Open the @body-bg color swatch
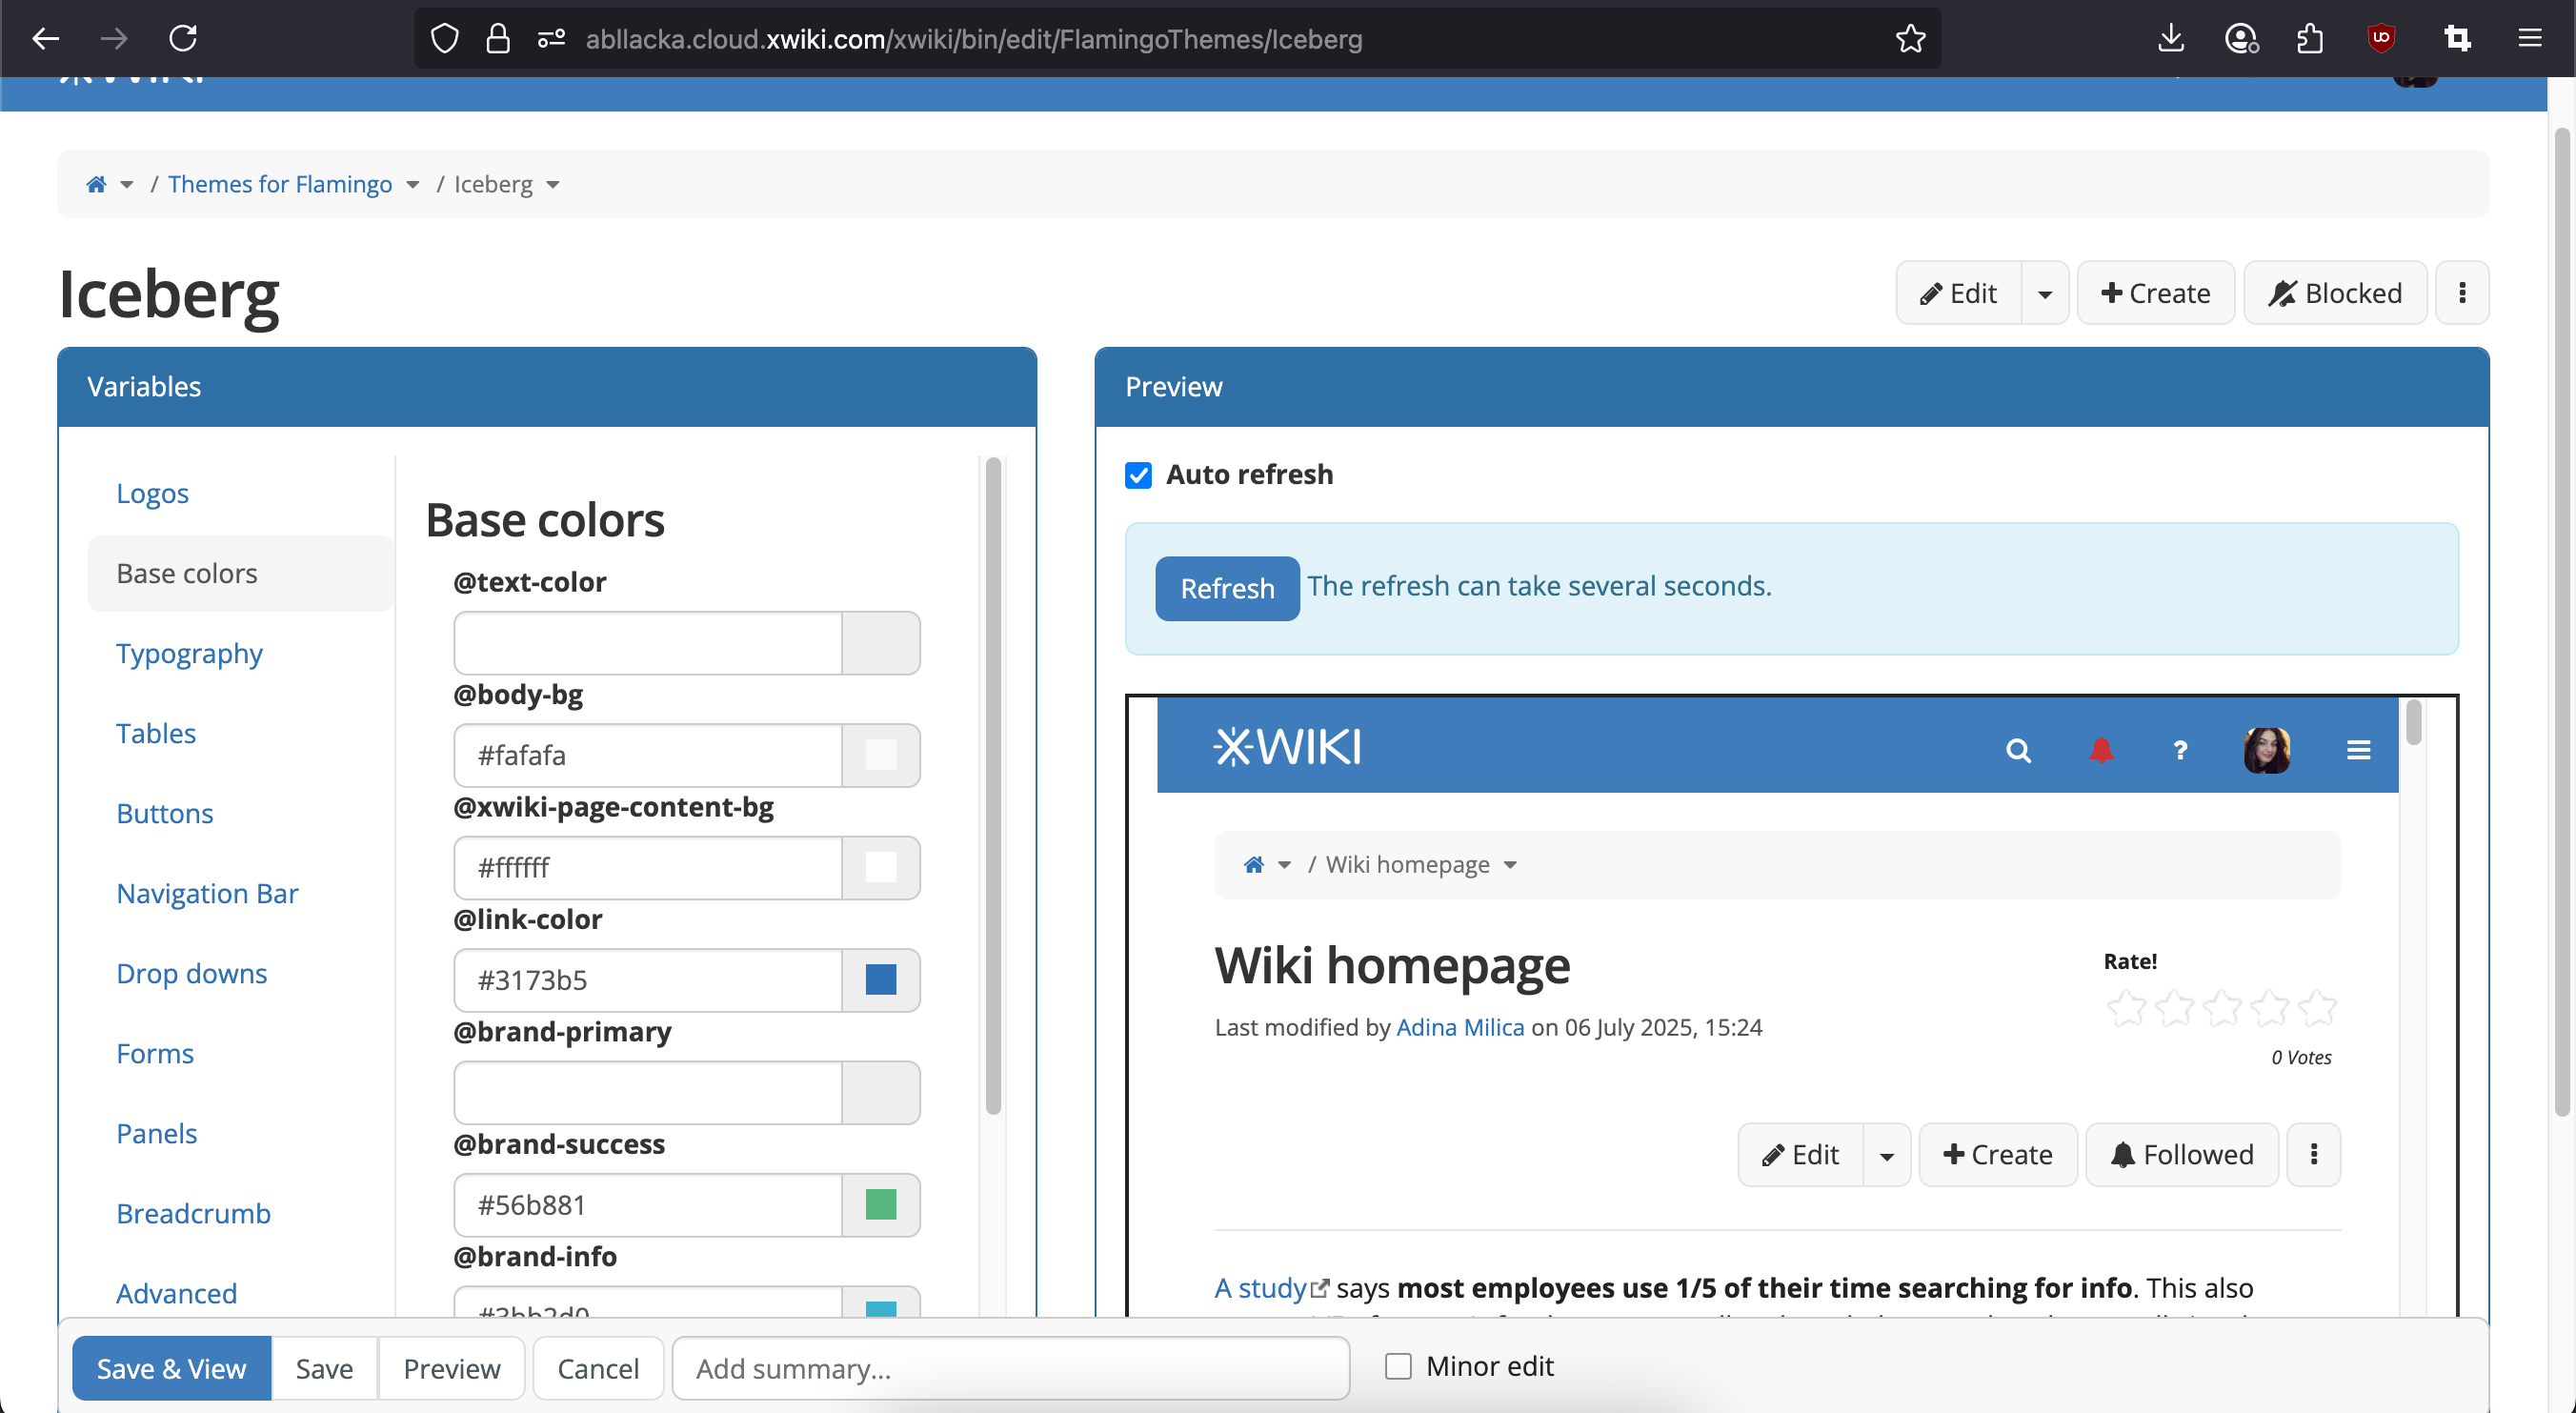Viewport: 2576px width, 1413px height. [880, 755]
